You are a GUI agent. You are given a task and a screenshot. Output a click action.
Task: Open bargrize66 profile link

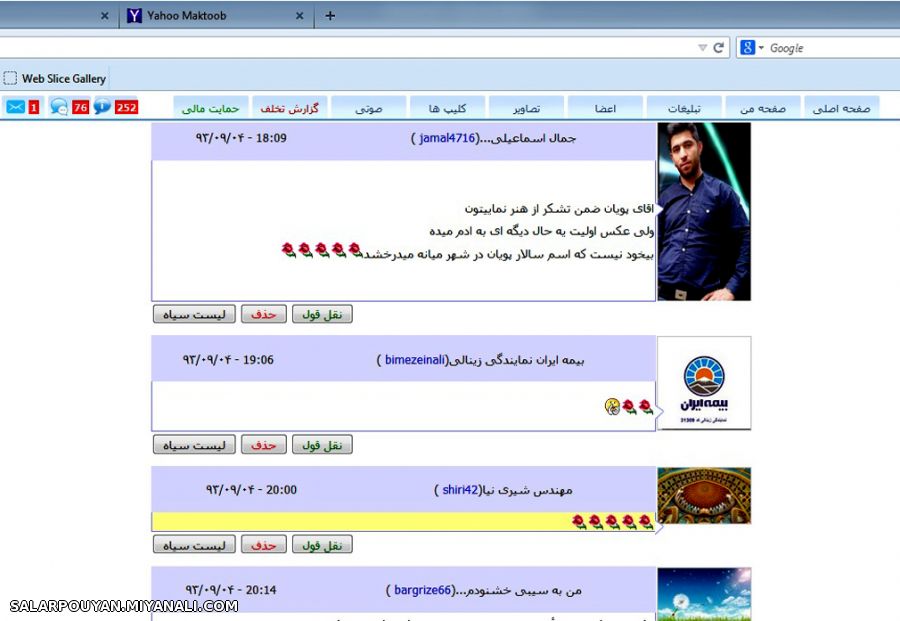[422, 590]
